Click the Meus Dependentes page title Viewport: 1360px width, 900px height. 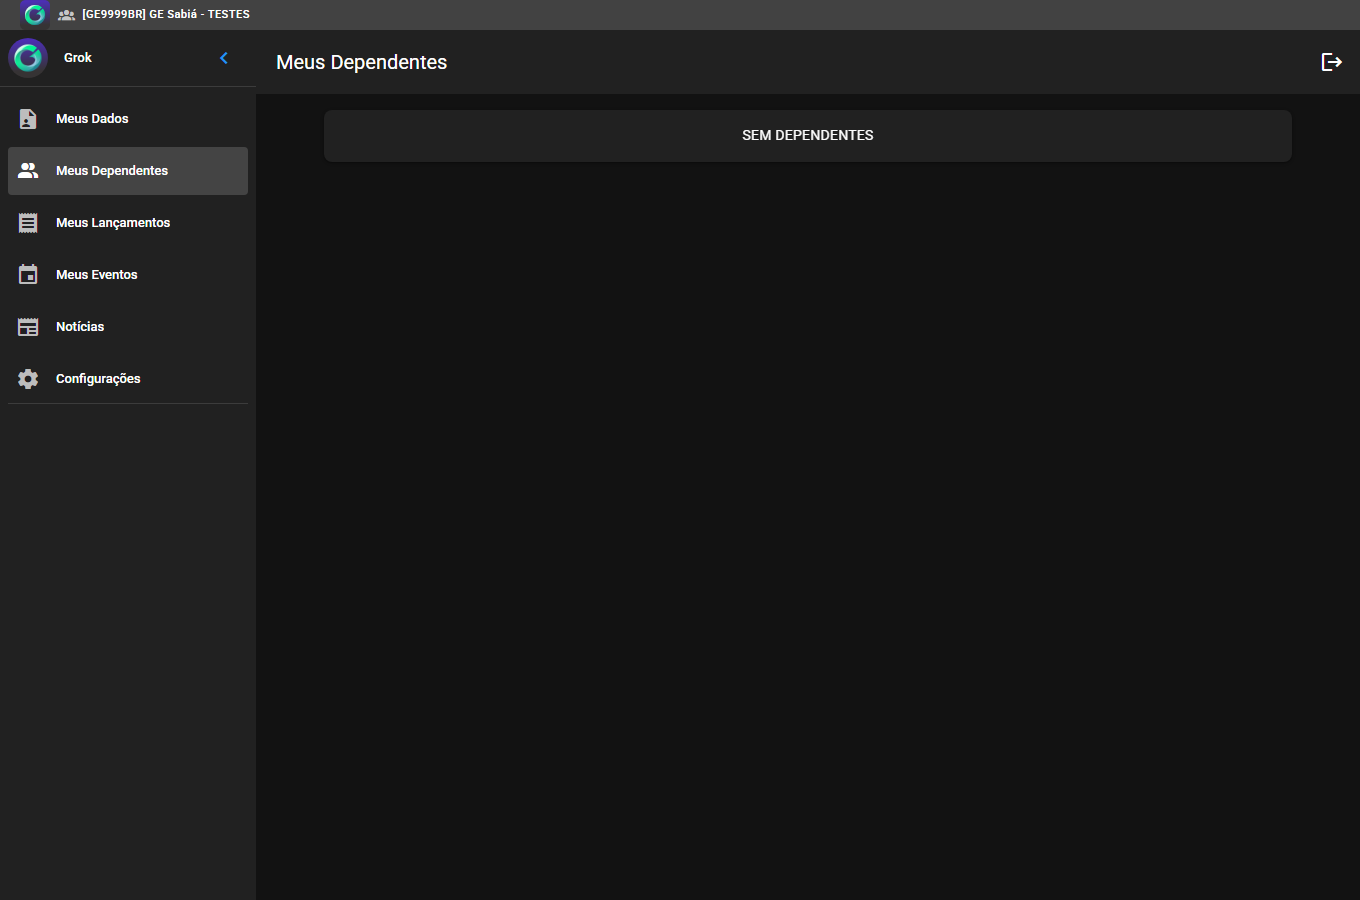pos(362,62)
